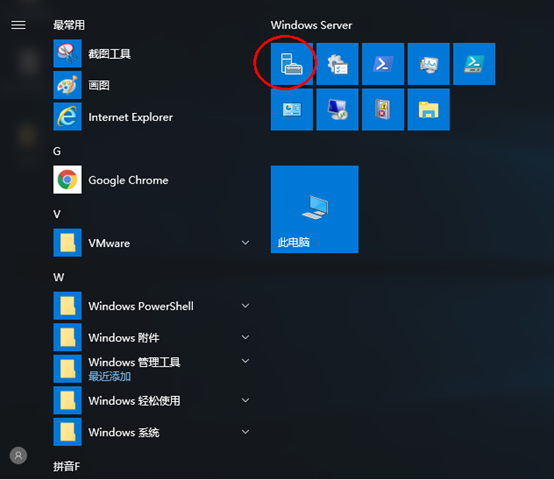
Task: Click the G letter group header
Action: [x=57, y=152]
